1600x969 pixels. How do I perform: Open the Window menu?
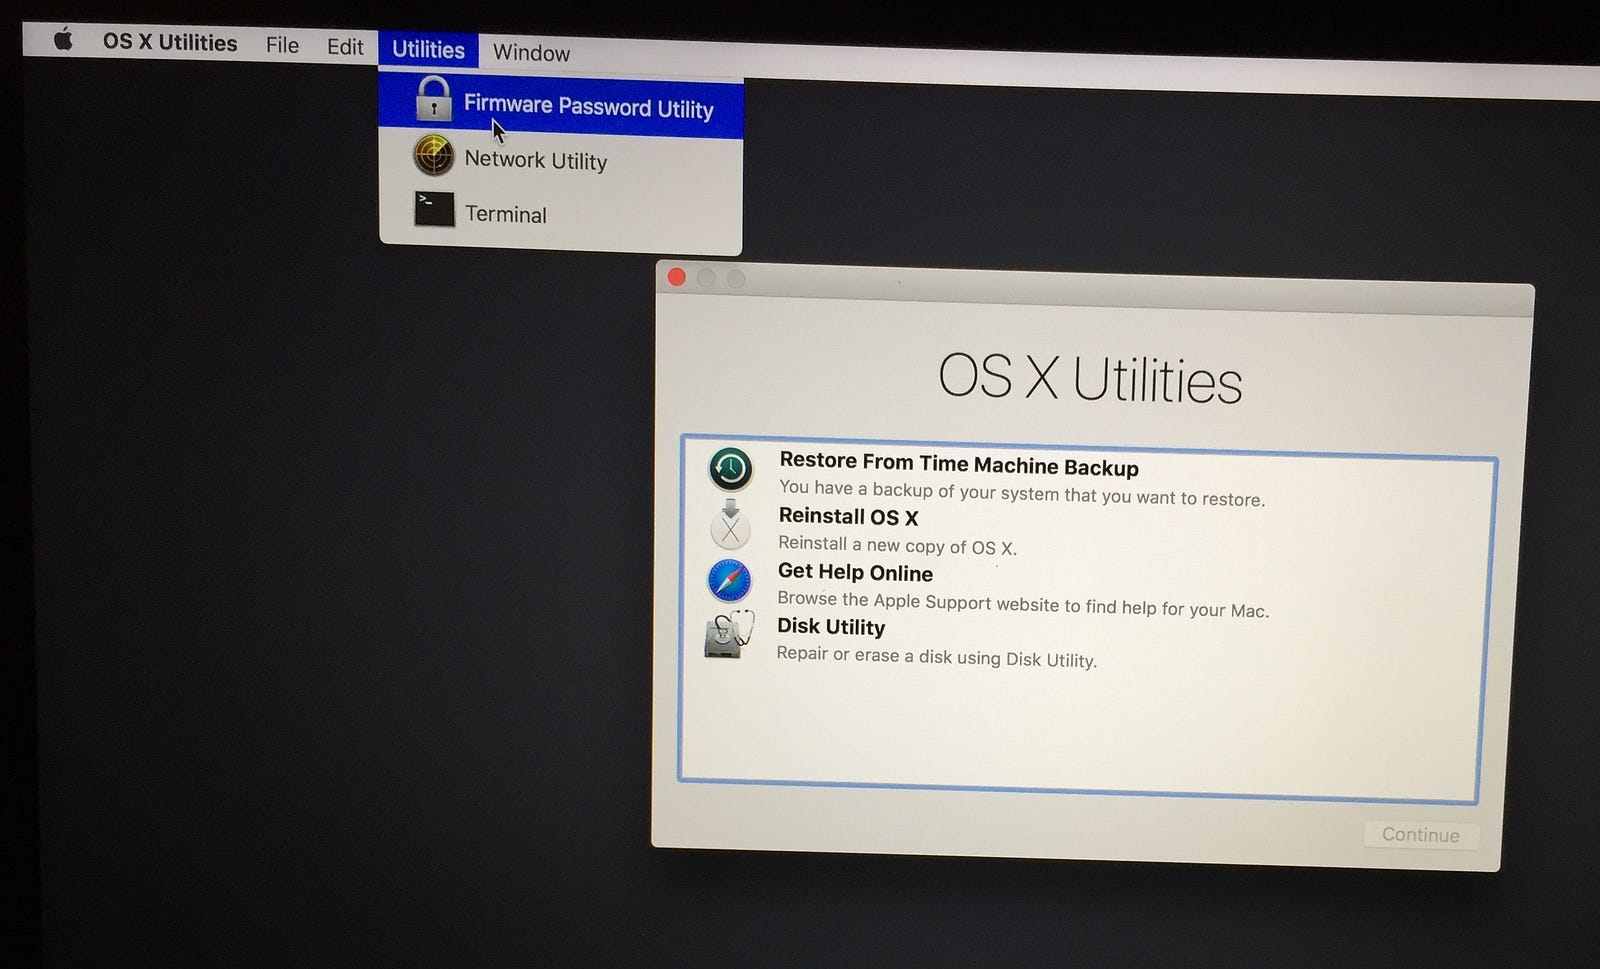[x=531, y=52]
